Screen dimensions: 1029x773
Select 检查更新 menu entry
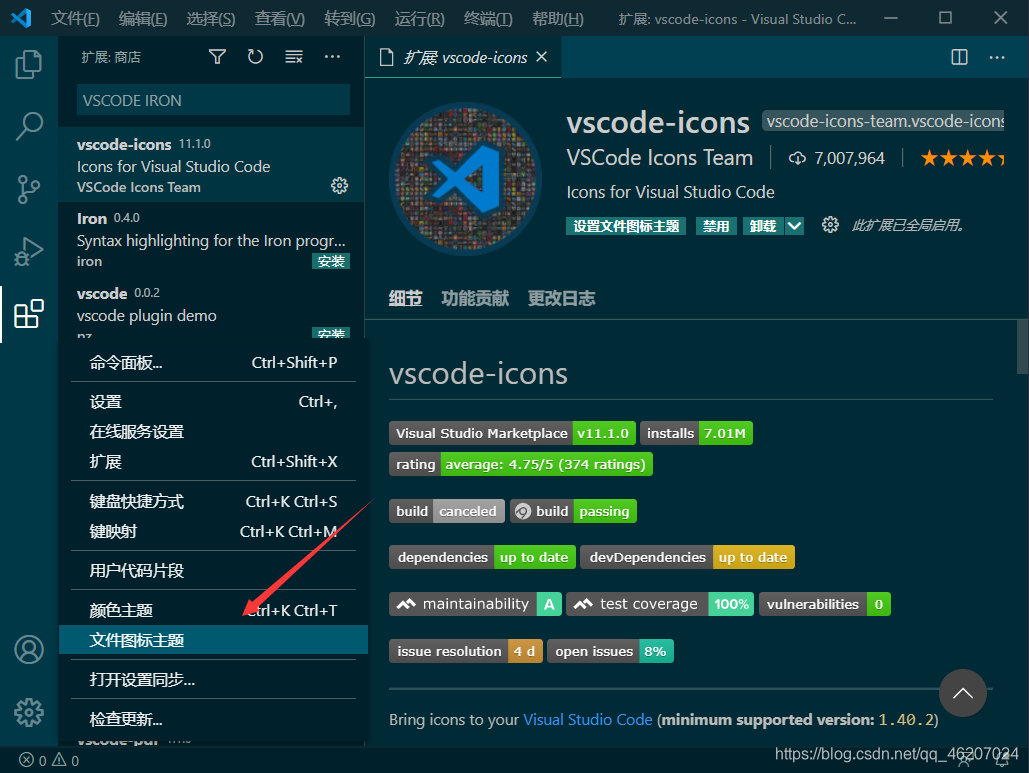tap(213, 719)
